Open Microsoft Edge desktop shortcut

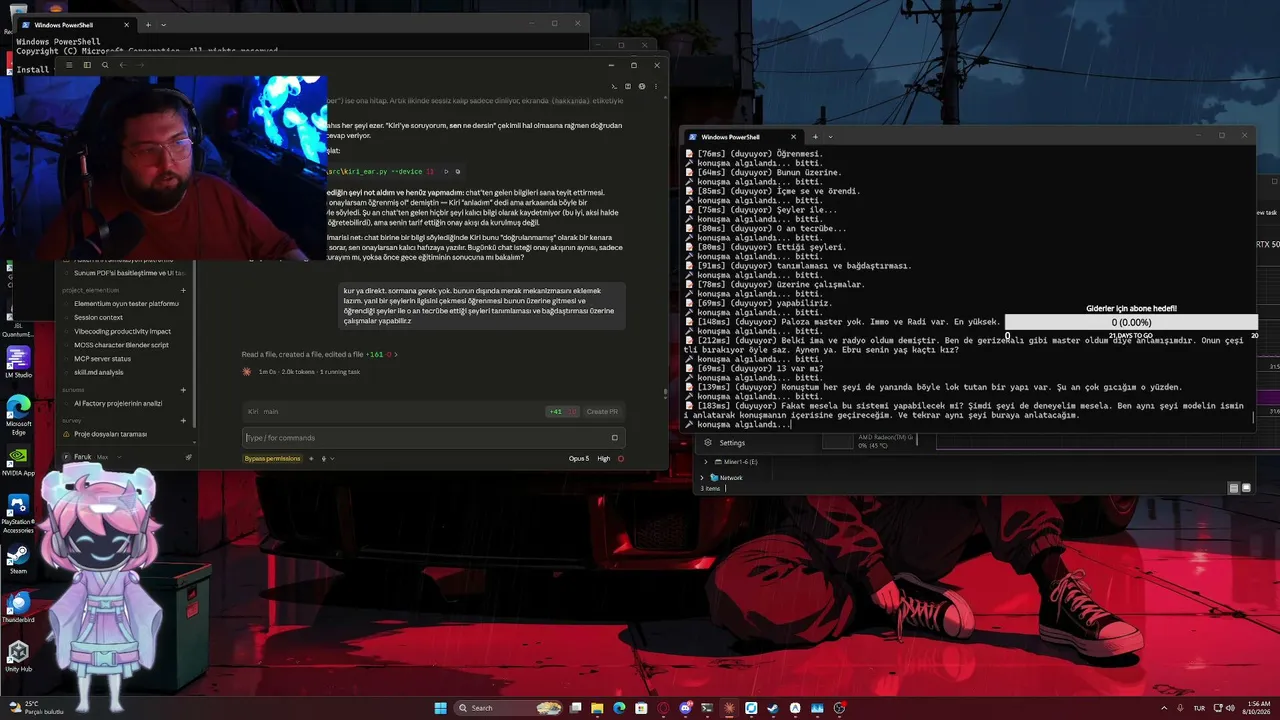pyautogui.click(x=18, y=414)
